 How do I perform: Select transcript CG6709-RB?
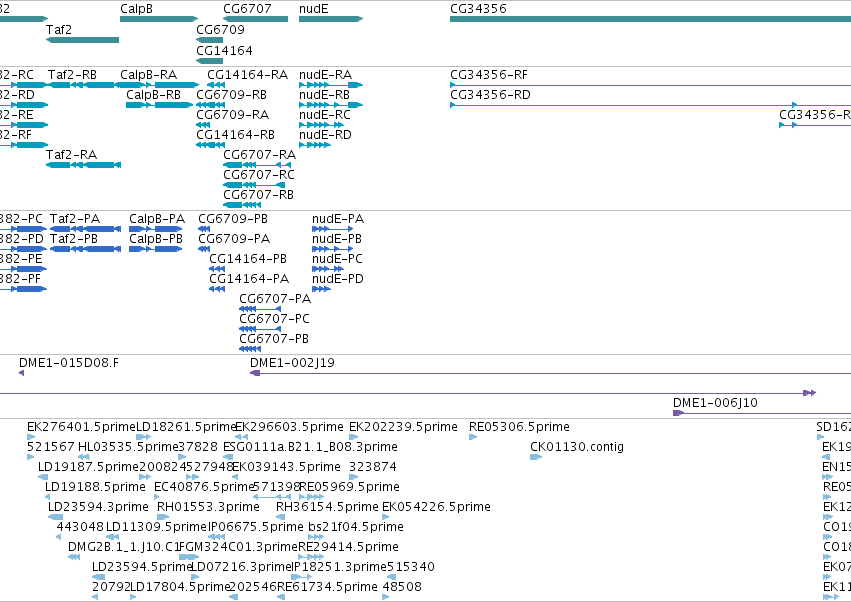[232, 94]
